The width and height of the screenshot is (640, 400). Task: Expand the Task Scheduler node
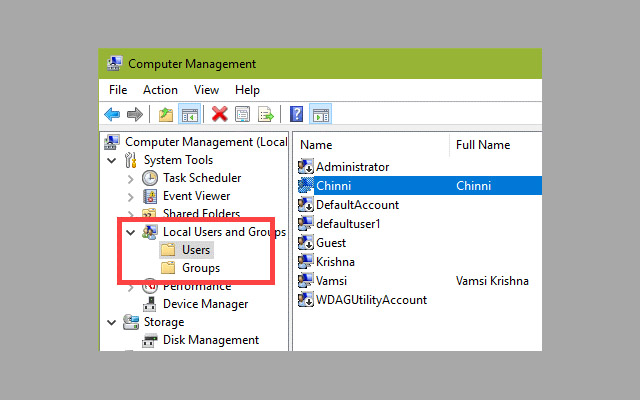tap(130, 178)
